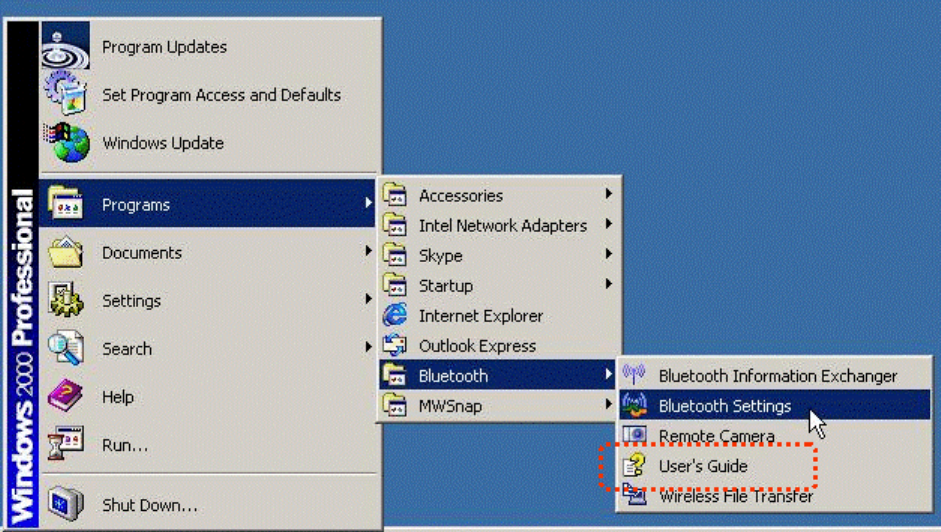This screenshot has height=532, width=941.
Task: Open Program Updates from Start menu
Action: [209, 47]
